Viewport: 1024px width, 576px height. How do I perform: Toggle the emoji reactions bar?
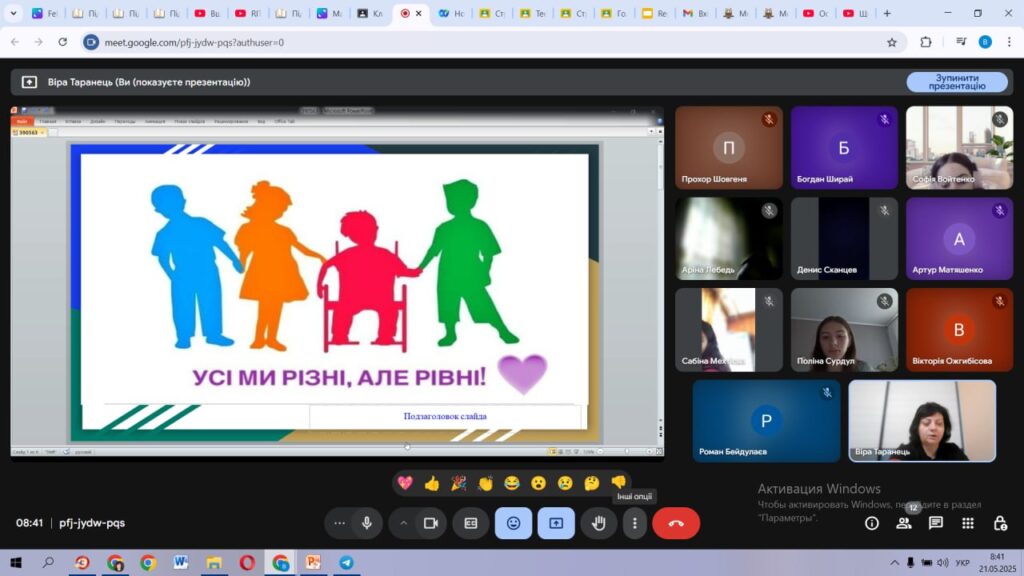513,523
